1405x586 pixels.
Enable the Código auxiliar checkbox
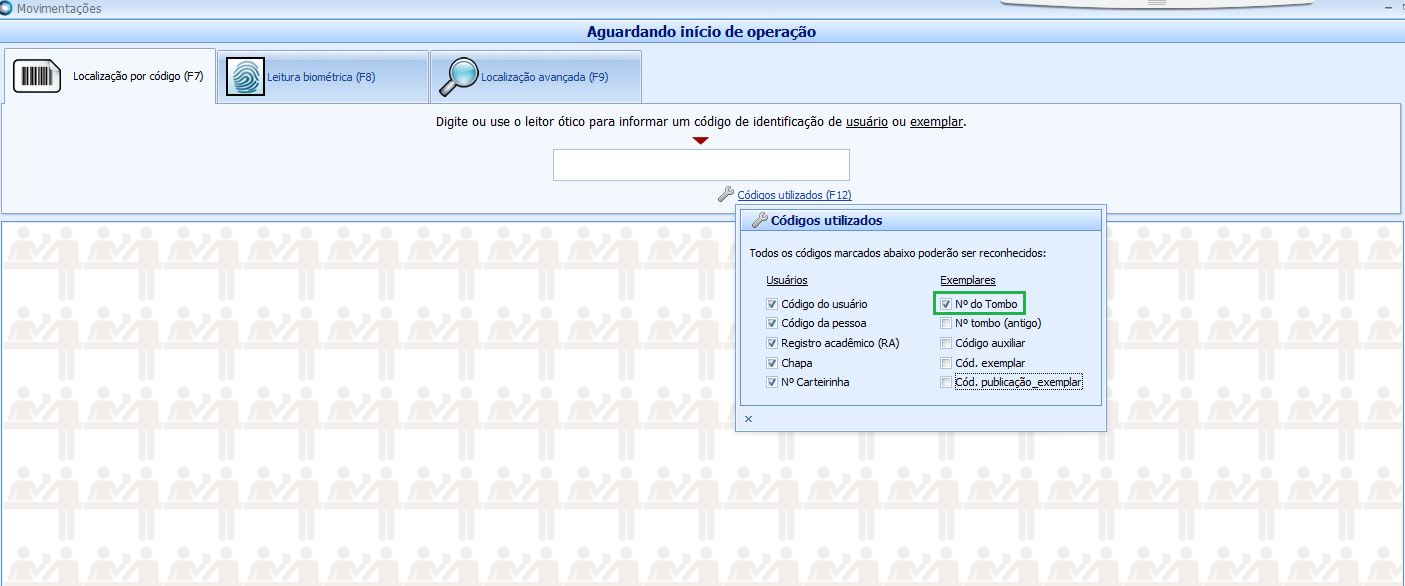tap(946, 343)
